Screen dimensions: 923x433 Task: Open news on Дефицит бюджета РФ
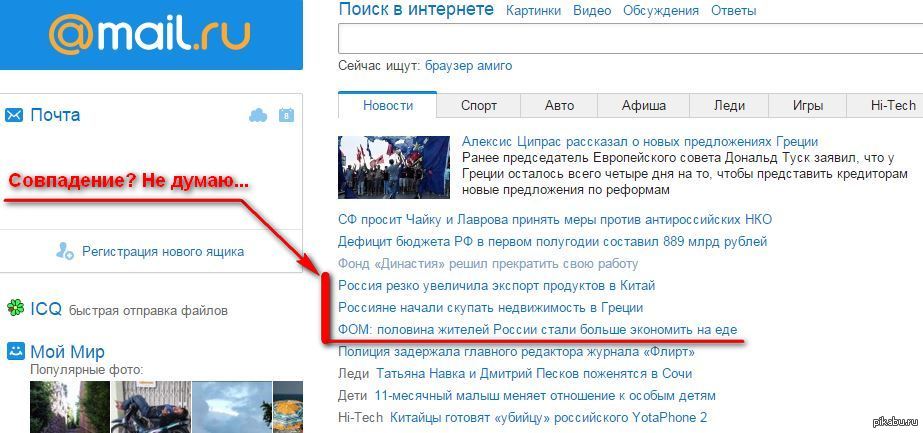point(552,241)
